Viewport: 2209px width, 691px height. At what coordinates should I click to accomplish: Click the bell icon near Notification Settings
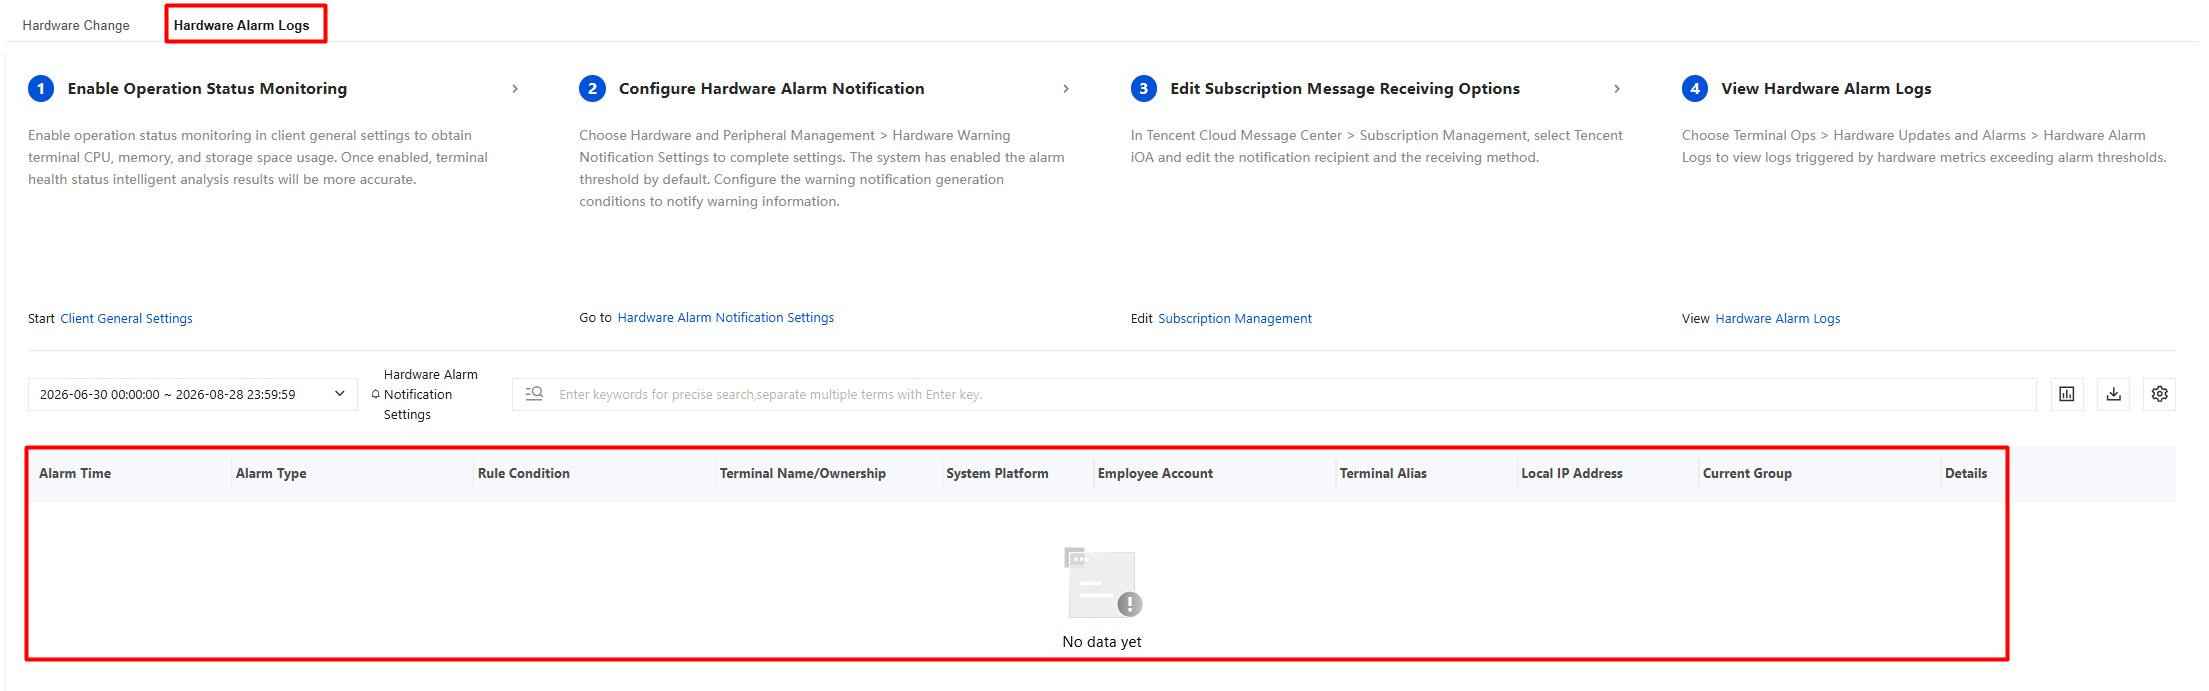(376, 394)
